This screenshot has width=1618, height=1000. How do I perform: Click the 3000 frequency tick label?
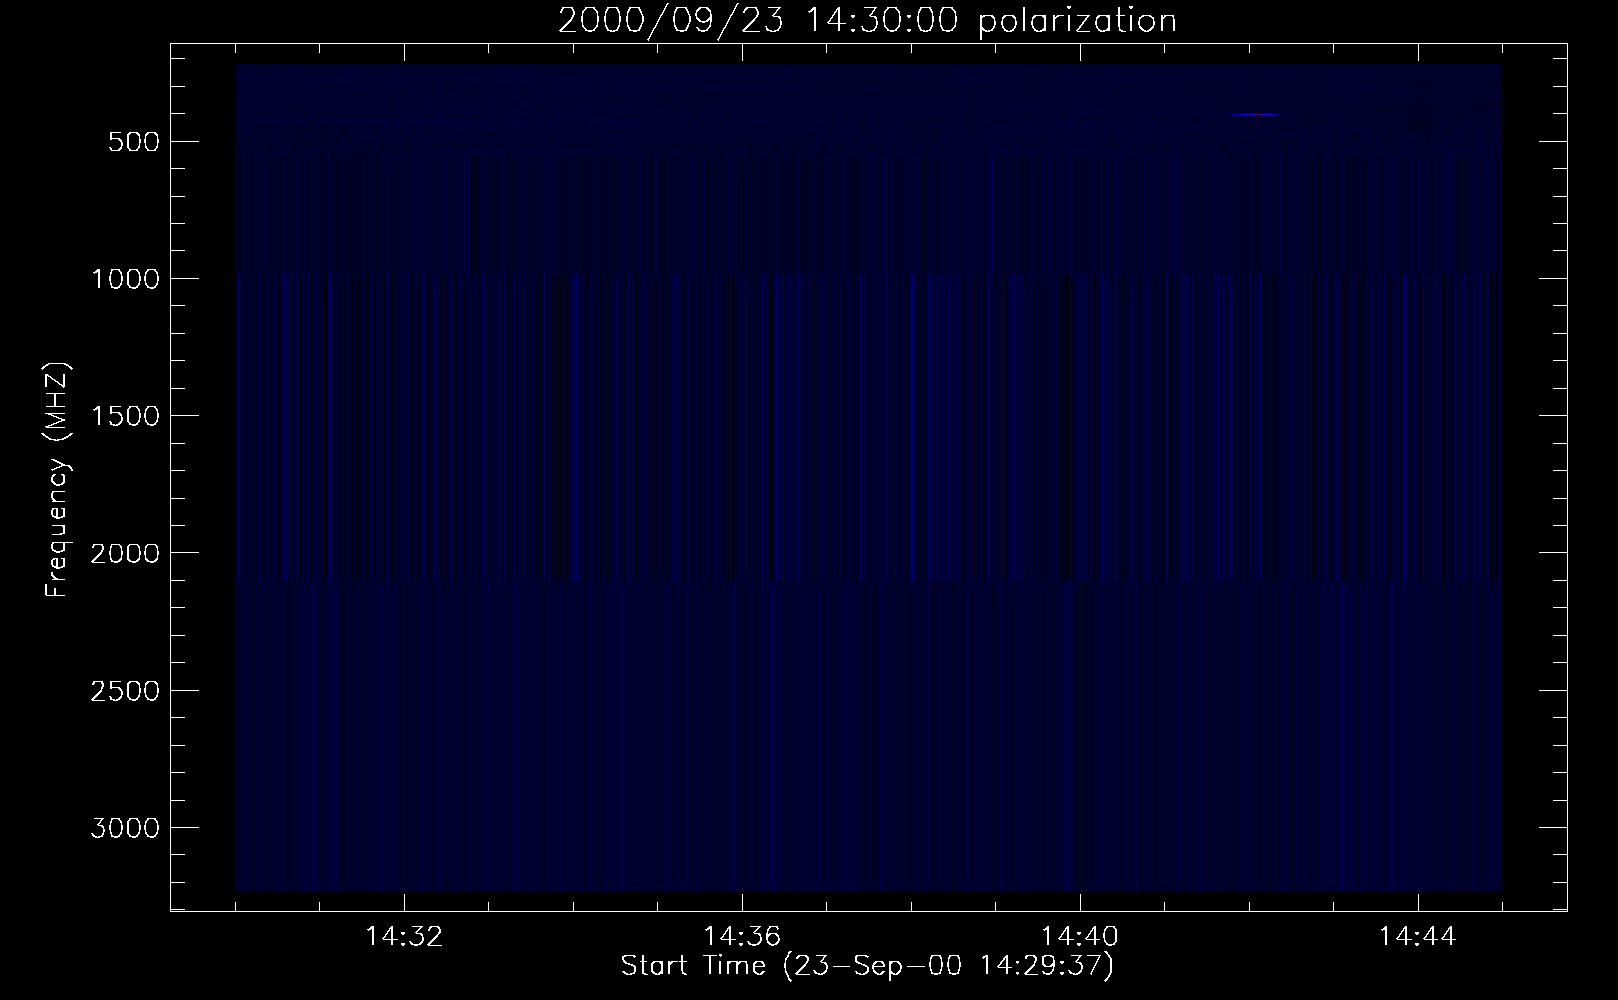(x=125, y=828)
